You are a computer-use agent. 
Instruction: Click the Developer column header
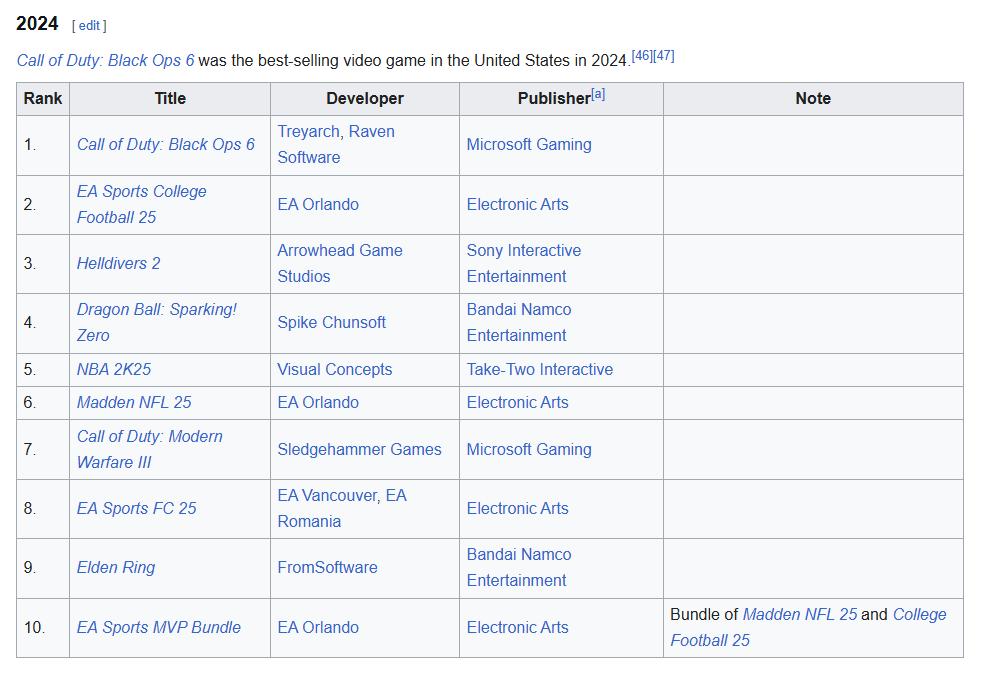pyautogui.click(x=365, y=99)
